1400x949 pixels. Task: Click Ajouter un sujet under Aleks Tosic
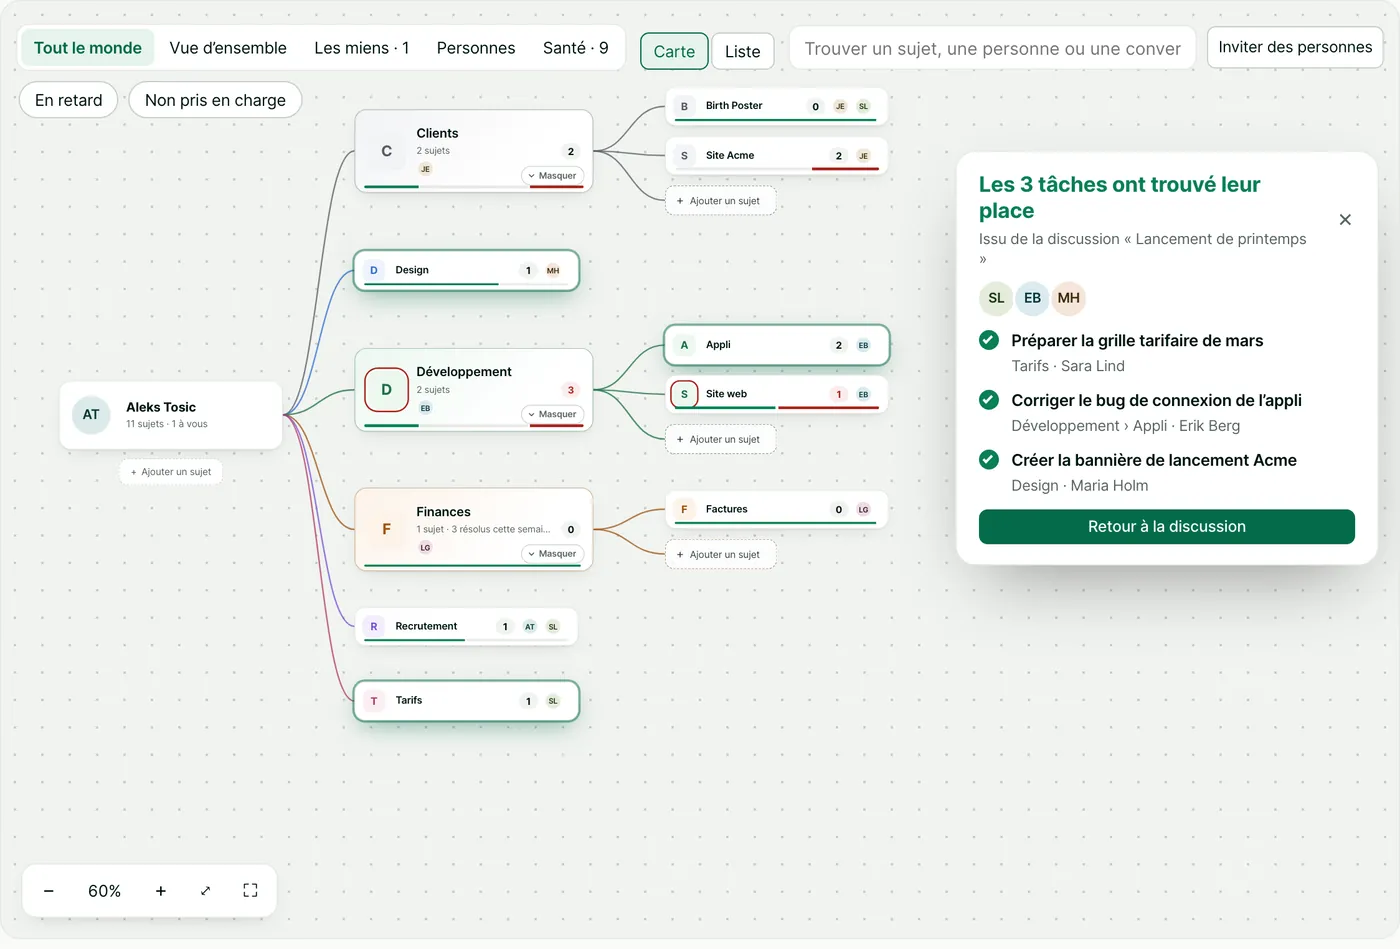171,472
